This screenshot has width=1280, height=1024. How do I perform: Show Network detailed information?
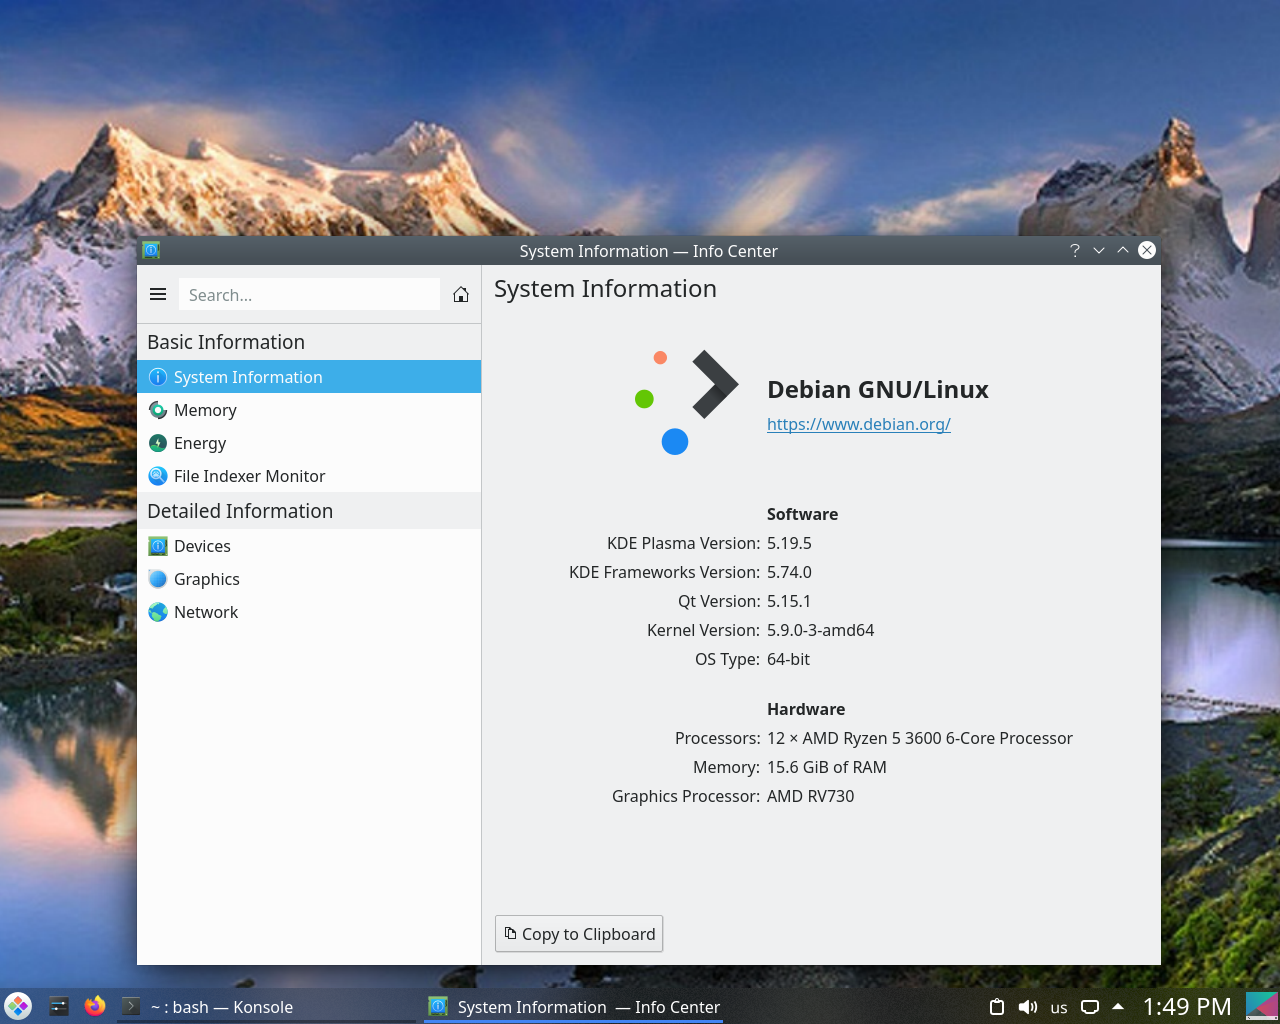(205, 612)
